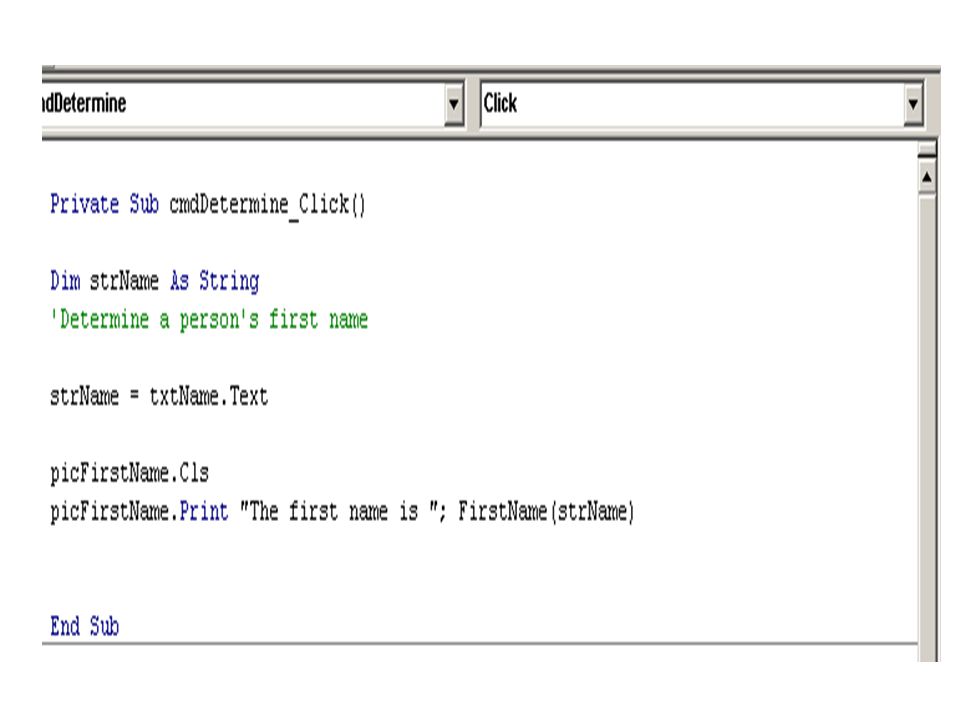Click the 'strName = txtName.Text' line
960x720 pixels.
click(x=159, y=396)
